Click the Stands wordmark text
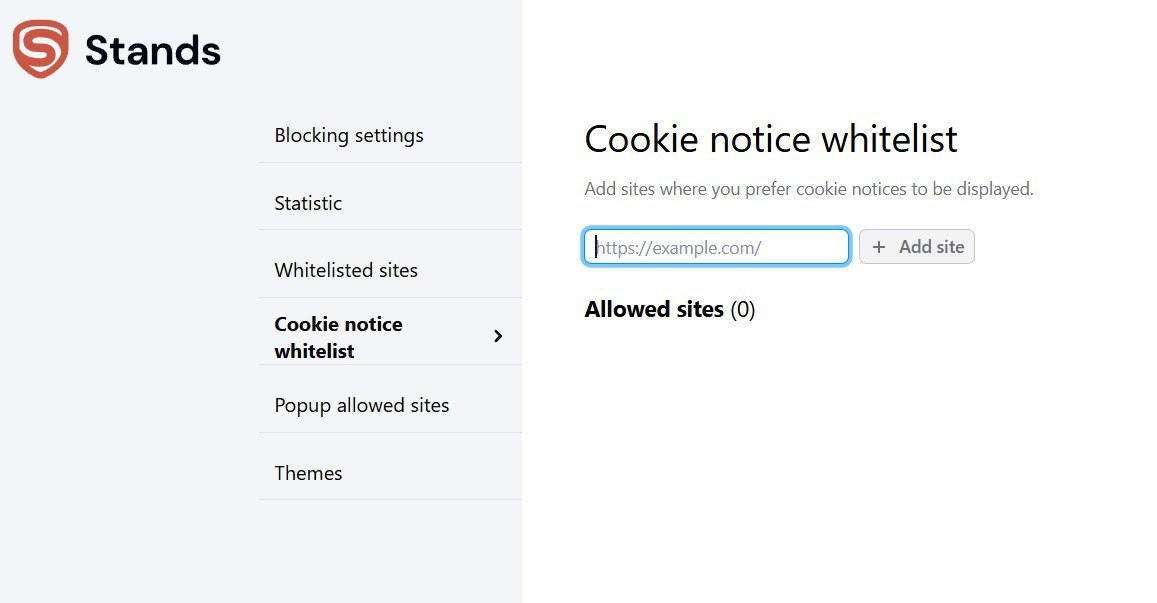 click(x=152, y=50)
